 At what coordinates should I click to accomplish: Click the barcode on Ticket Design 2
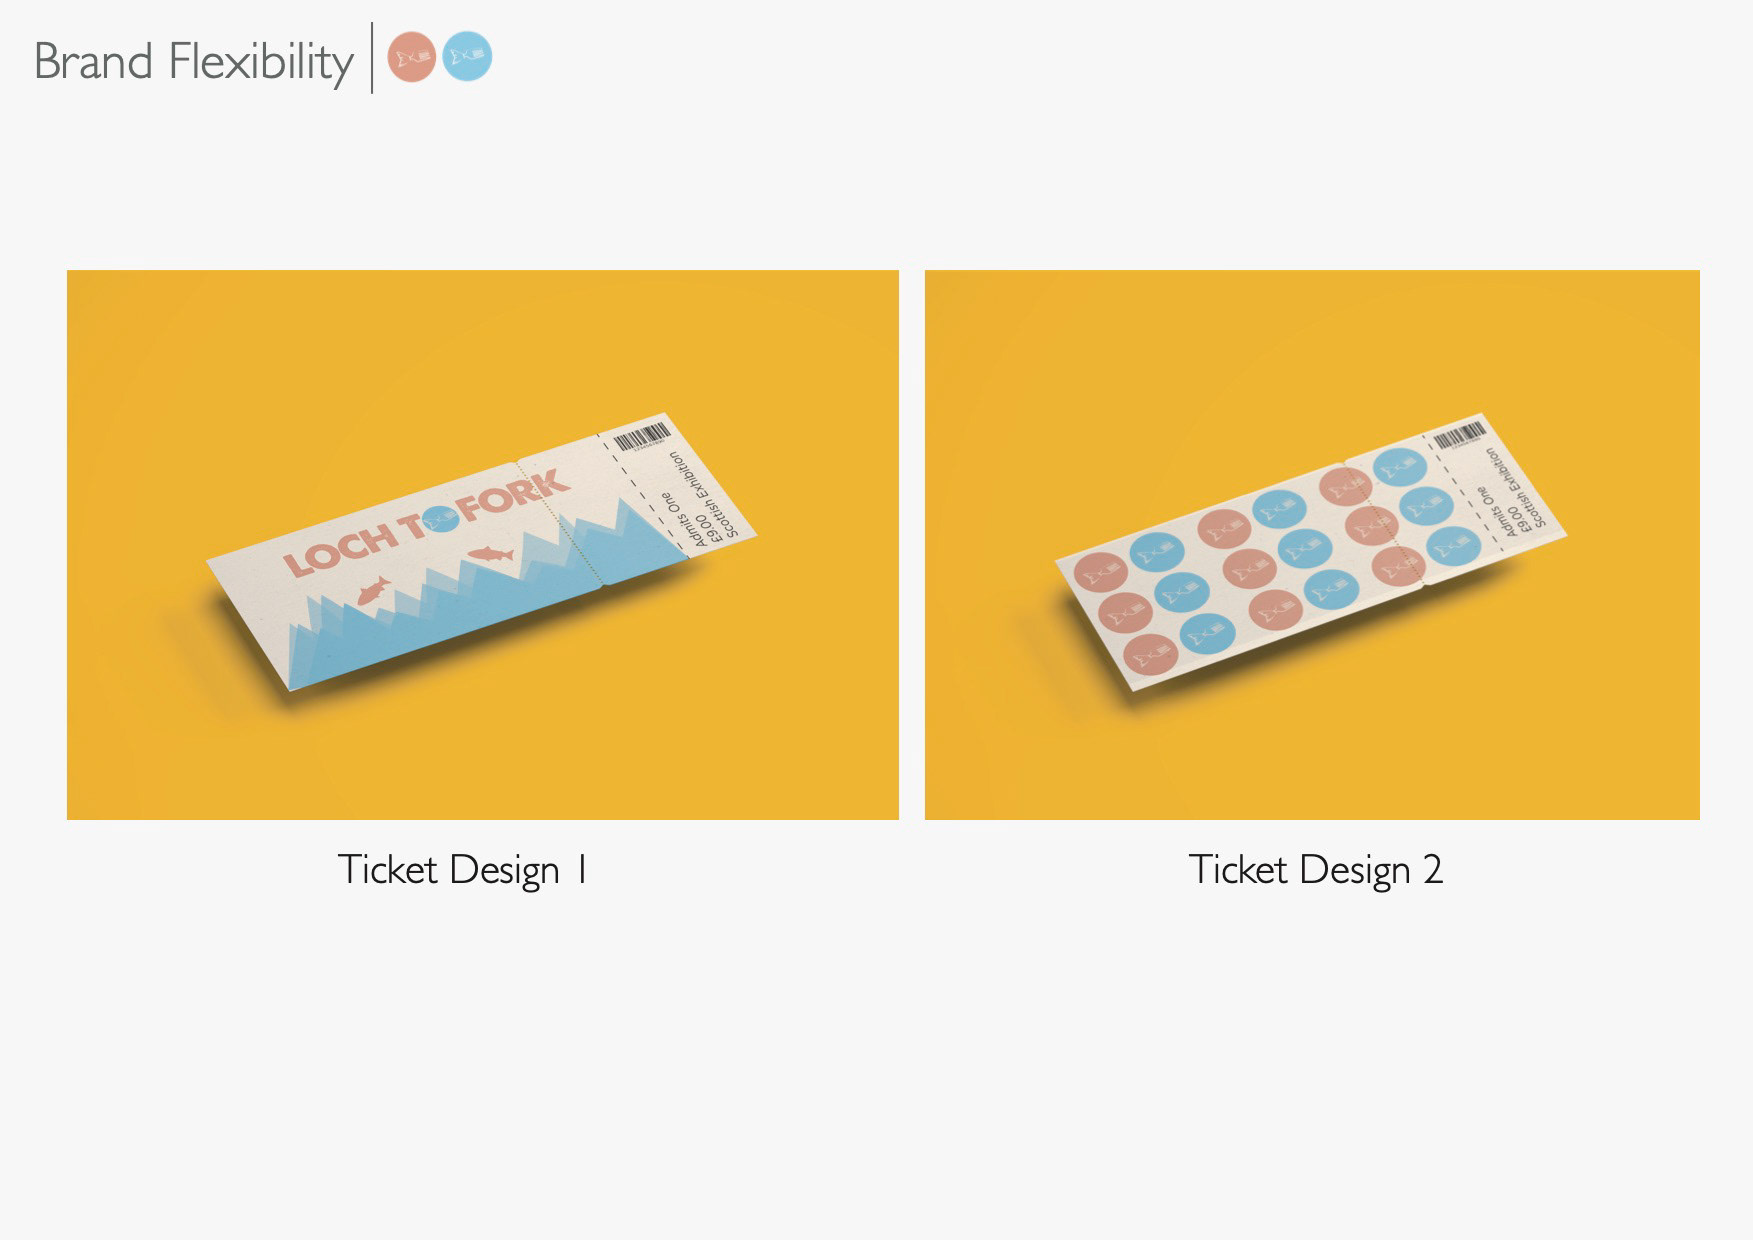coord(1461,437)
